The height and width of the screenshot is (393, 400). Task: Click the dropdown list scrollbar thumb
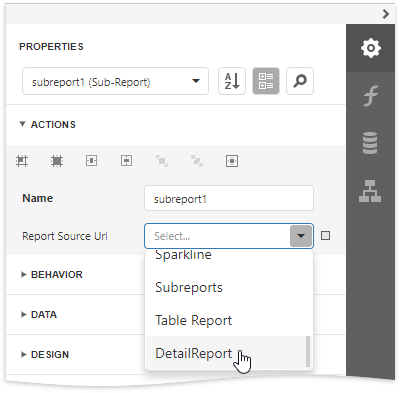(x=308, y=351)
